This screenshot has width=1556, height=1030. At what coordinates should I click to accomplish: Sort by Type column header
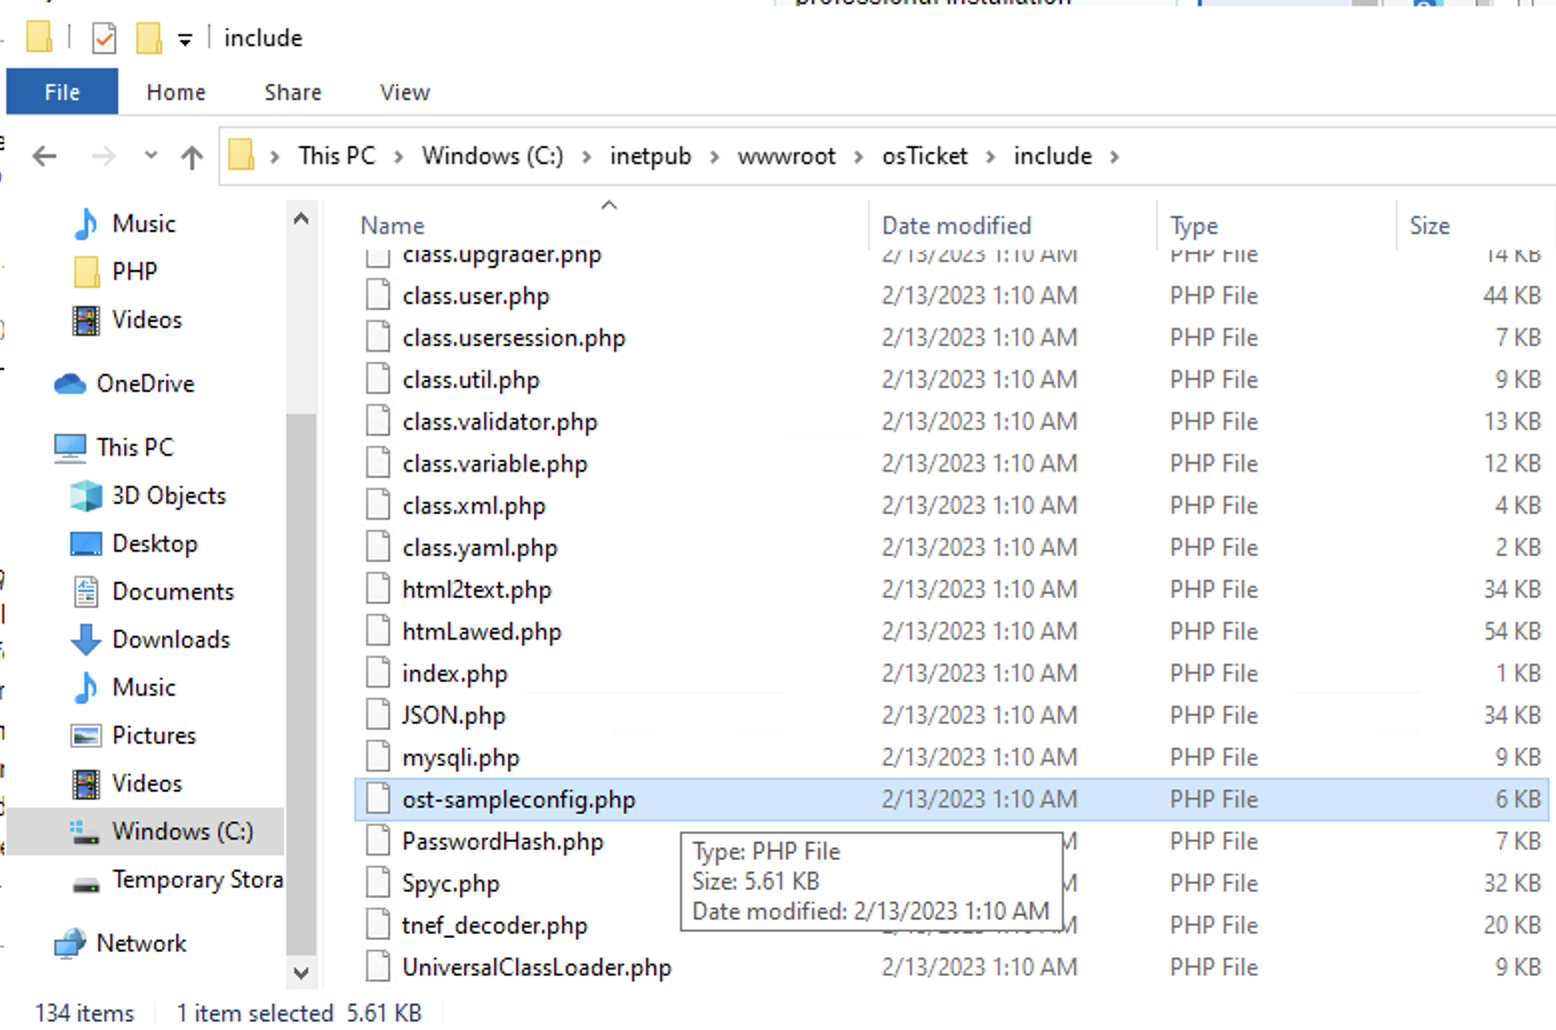[1276, 225]
